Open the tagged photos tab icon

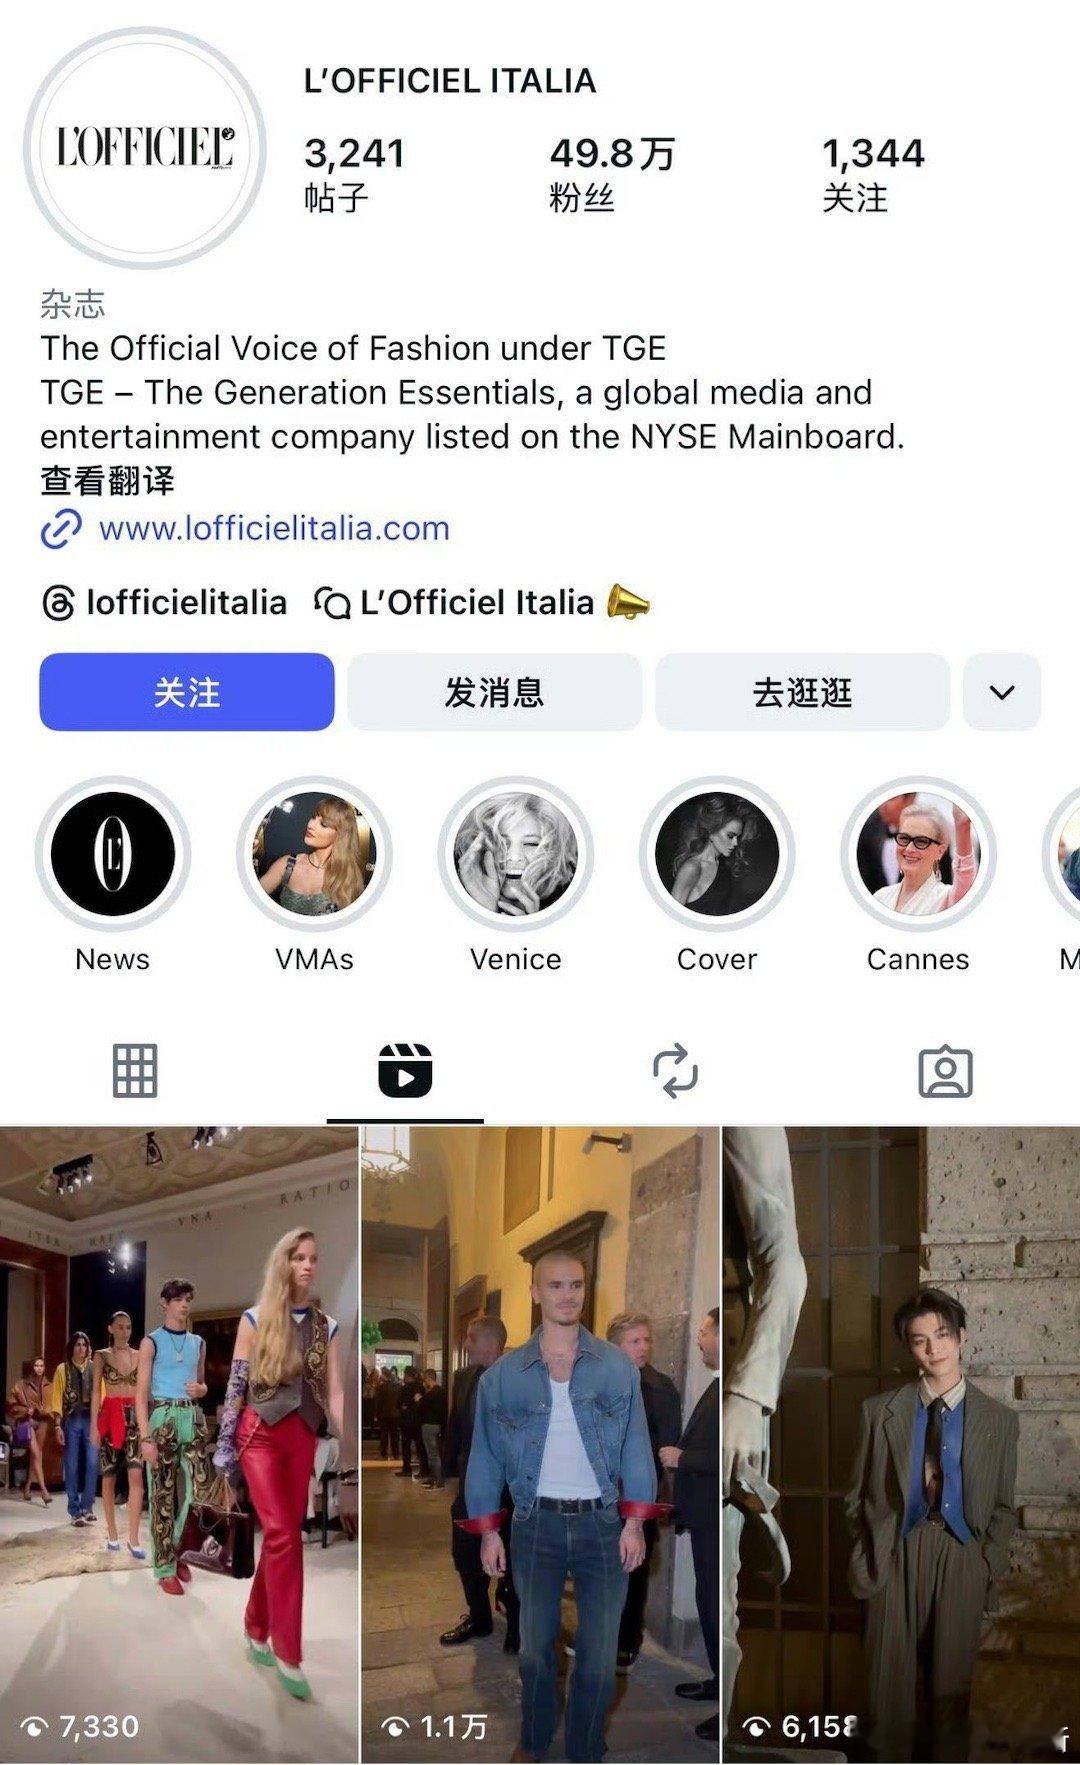point(945,1071)
